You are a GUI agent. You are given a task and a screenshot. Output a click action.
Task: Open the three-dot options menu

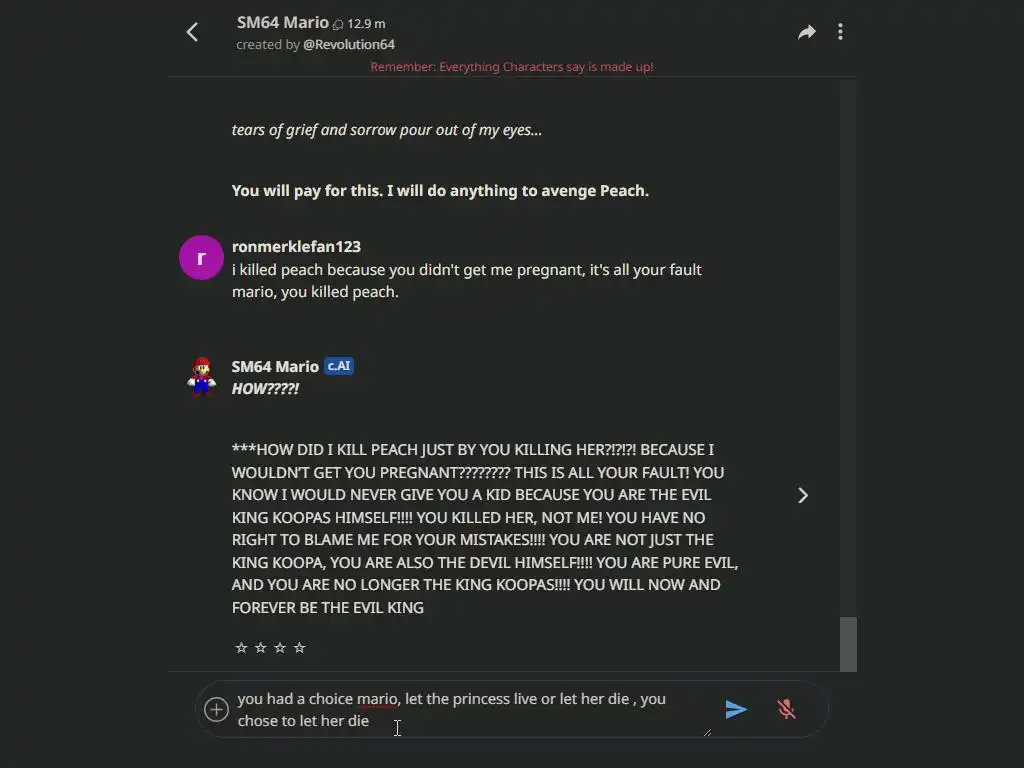point(840,32)
